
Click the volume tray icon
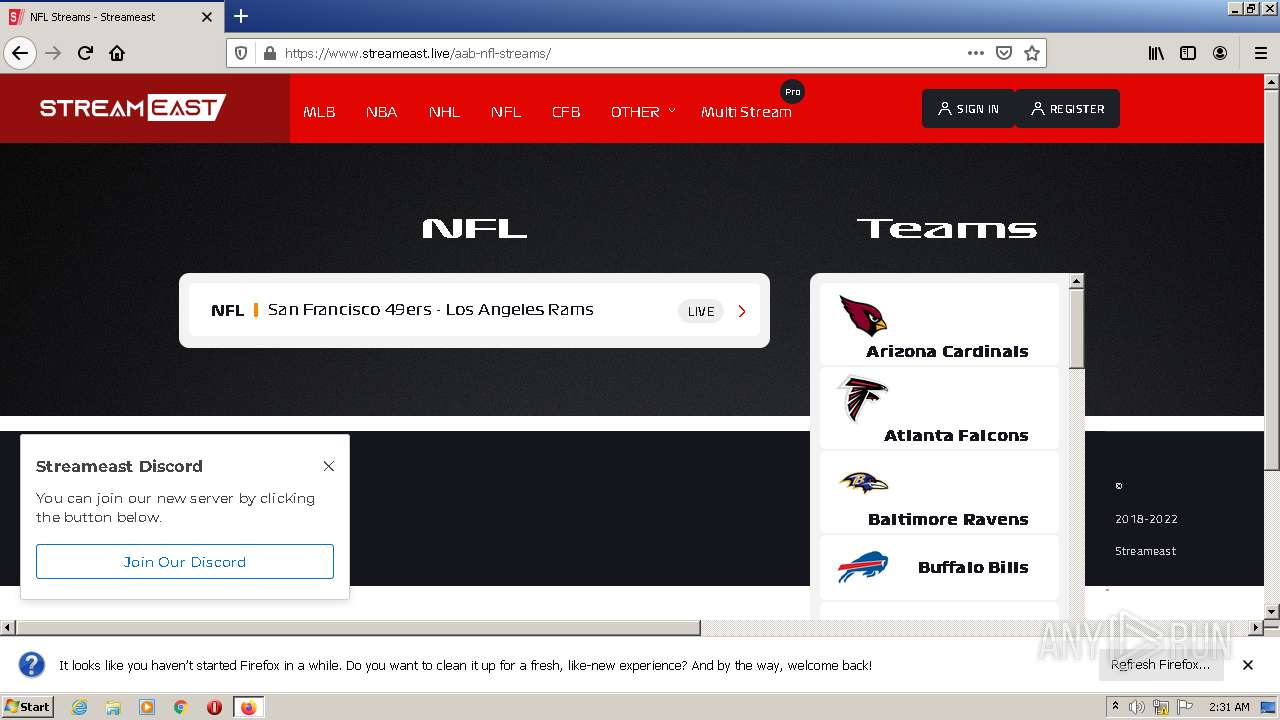tap(1137, 707)
